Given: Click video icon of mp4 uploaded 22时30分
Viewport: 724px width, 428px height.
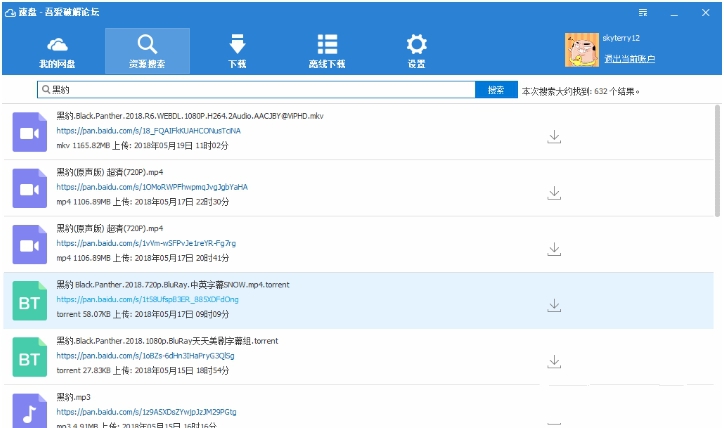Looking at the screenshot, I should click(x=30, y=188).
